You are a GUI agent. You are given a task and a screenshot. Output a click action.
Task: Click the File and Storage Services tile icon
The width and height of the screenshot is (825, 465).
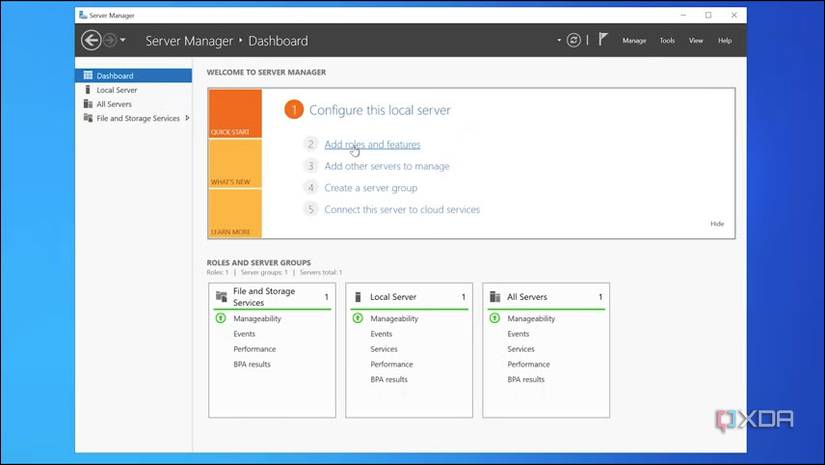(221, 297)
